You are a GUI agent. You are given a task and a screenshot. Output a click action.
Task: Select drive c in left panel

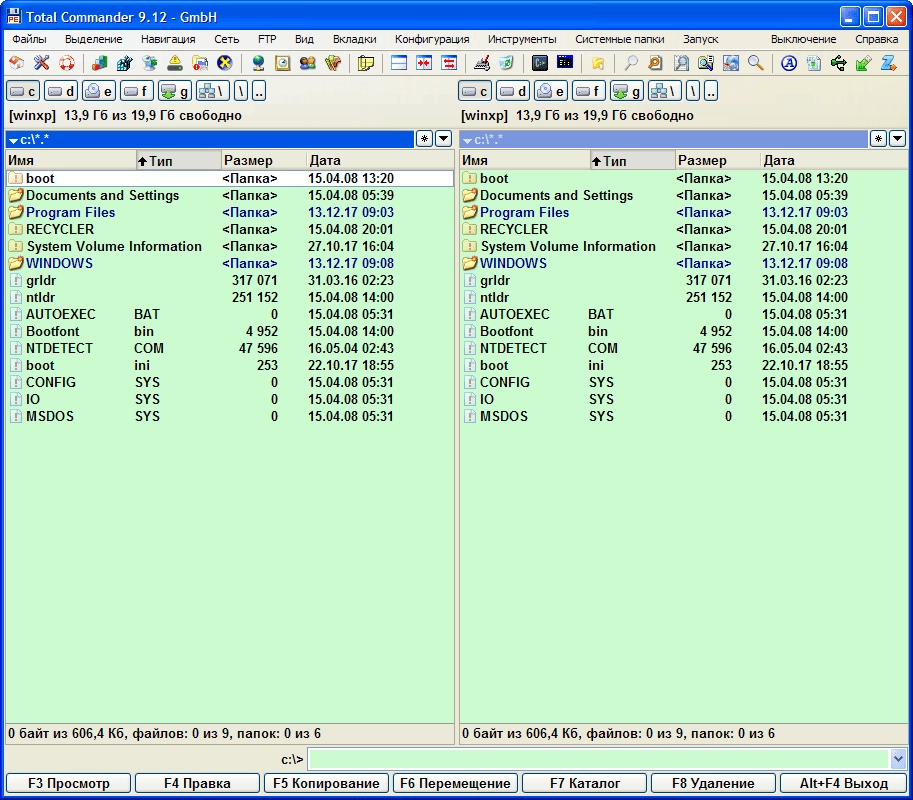pyautogui.click(x=23, y=91)
